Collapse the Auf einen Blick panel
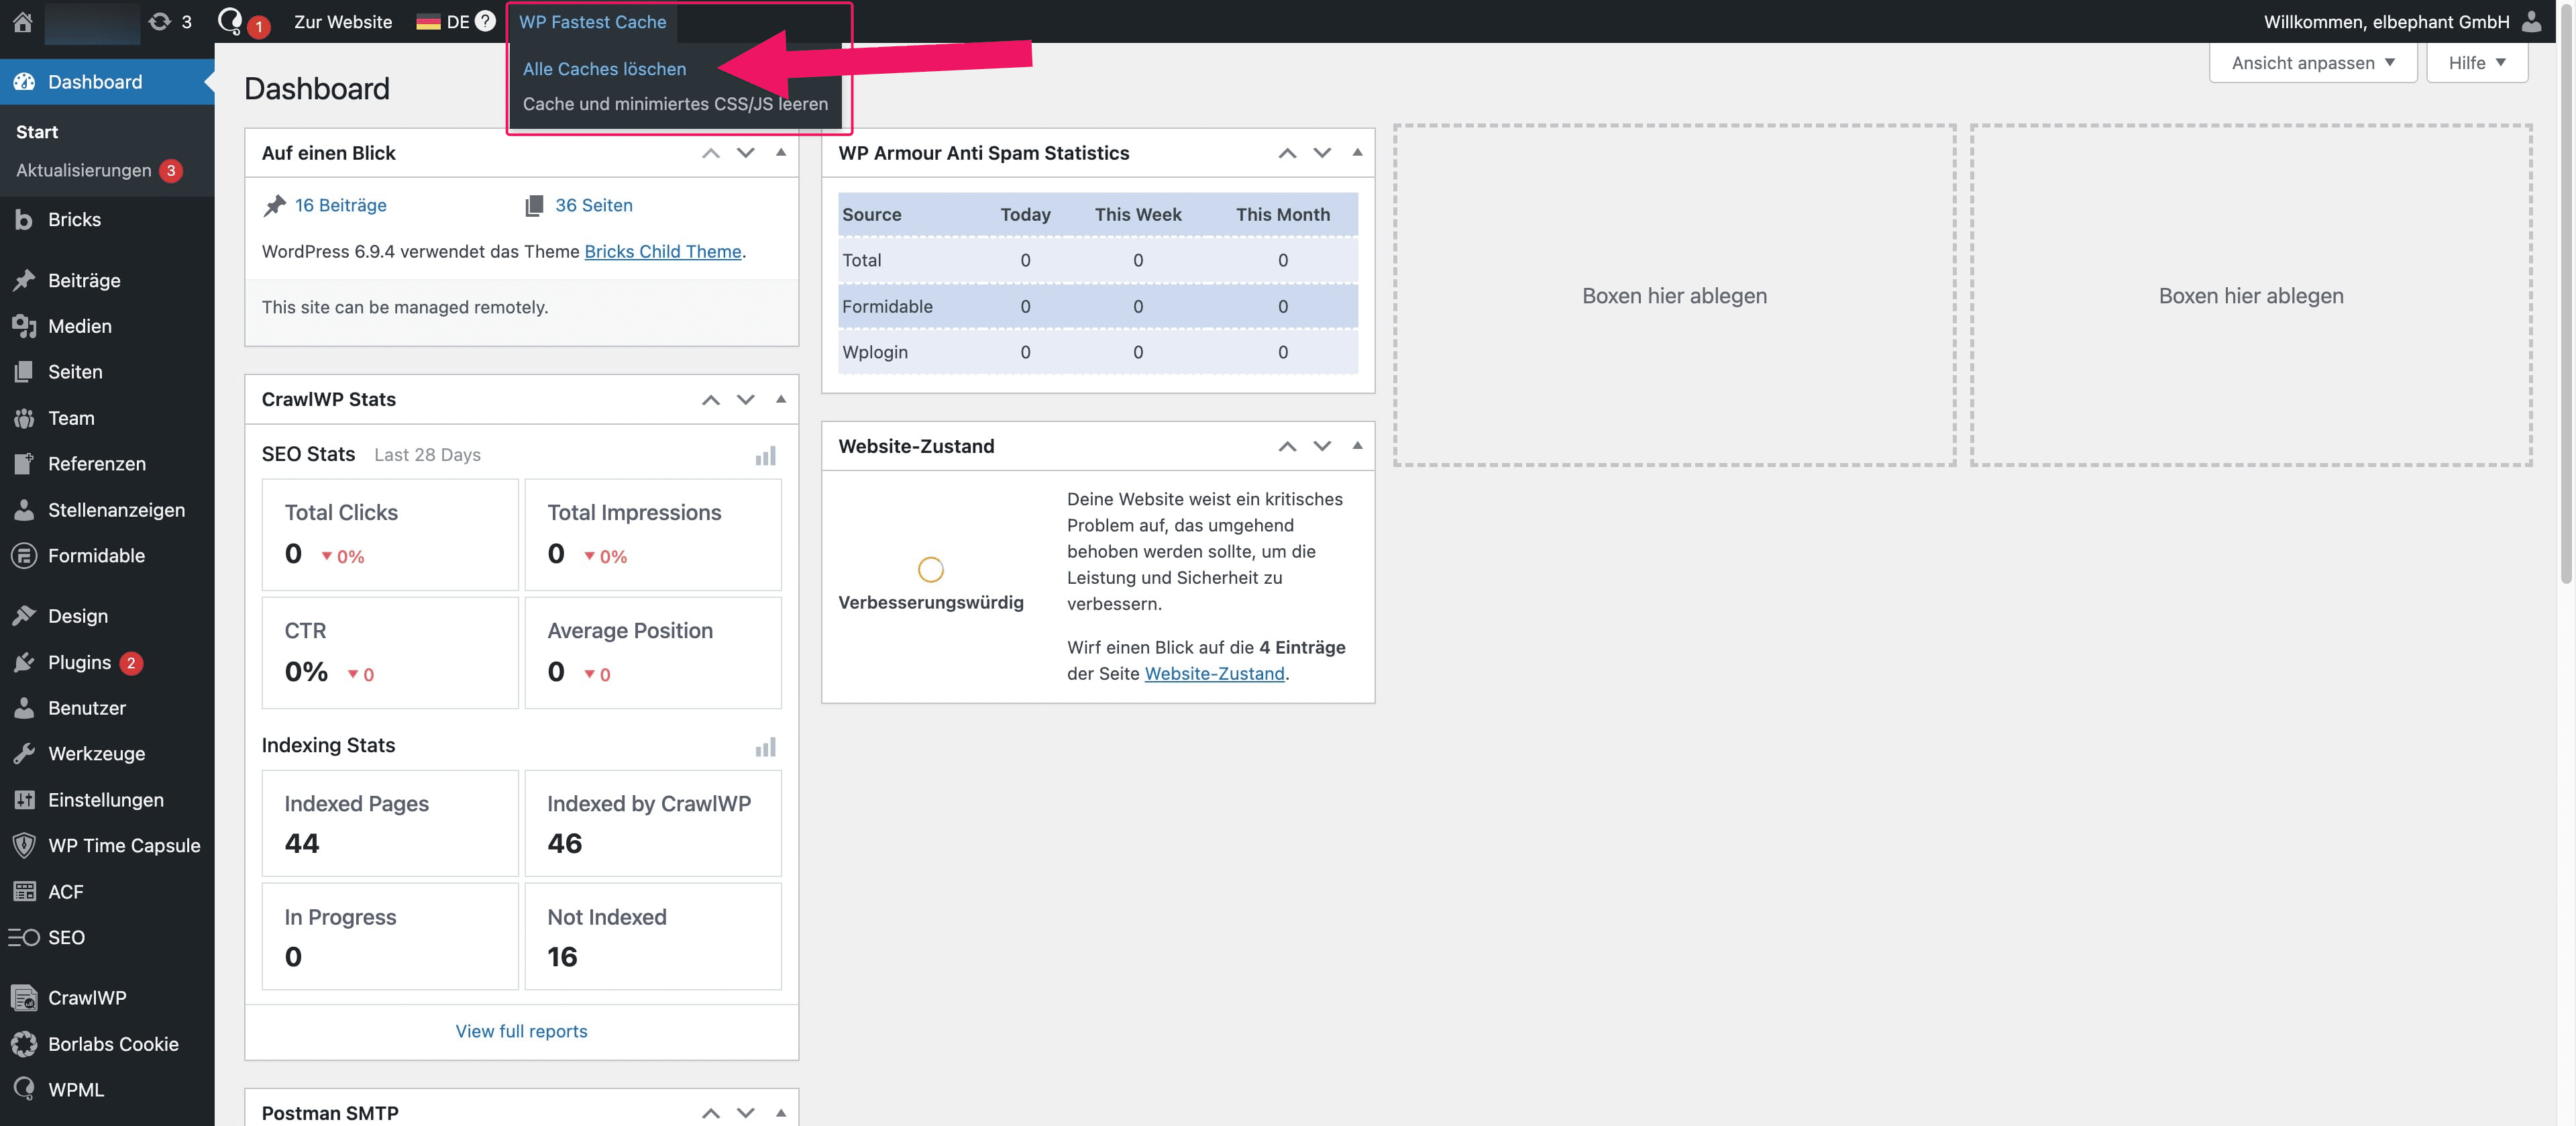Image resolution: width=2576 pixels, height=1126 pixels. pos(781,152)
